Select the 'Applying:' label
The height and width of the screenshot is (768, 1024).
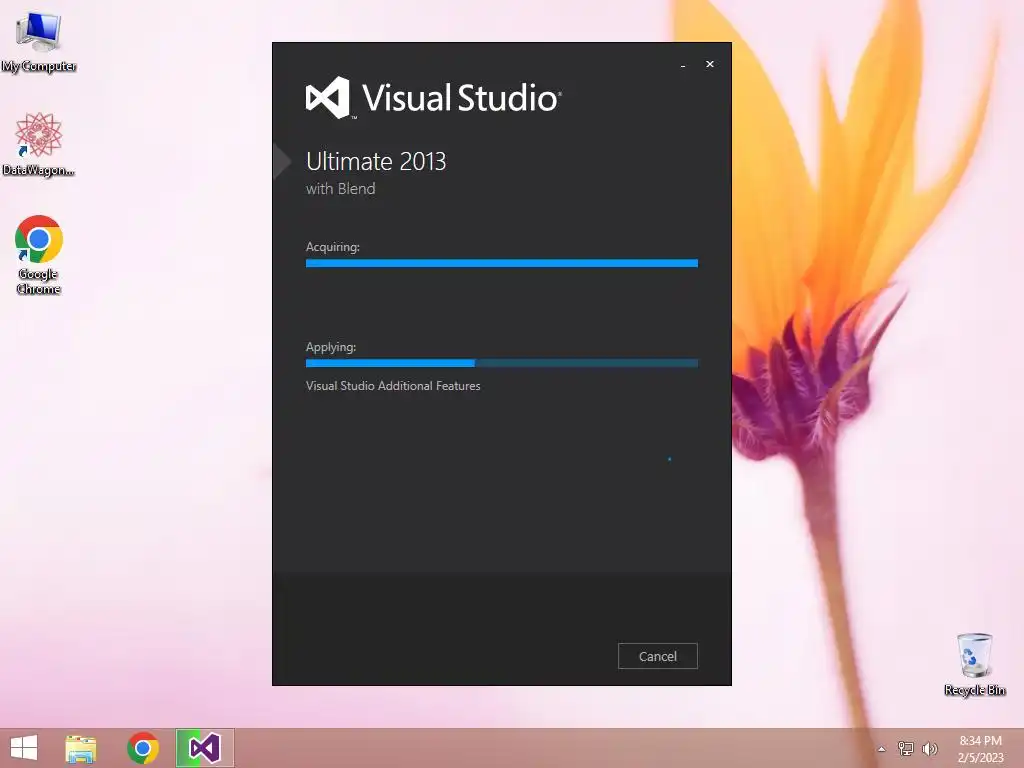click(x=331, y=347)
